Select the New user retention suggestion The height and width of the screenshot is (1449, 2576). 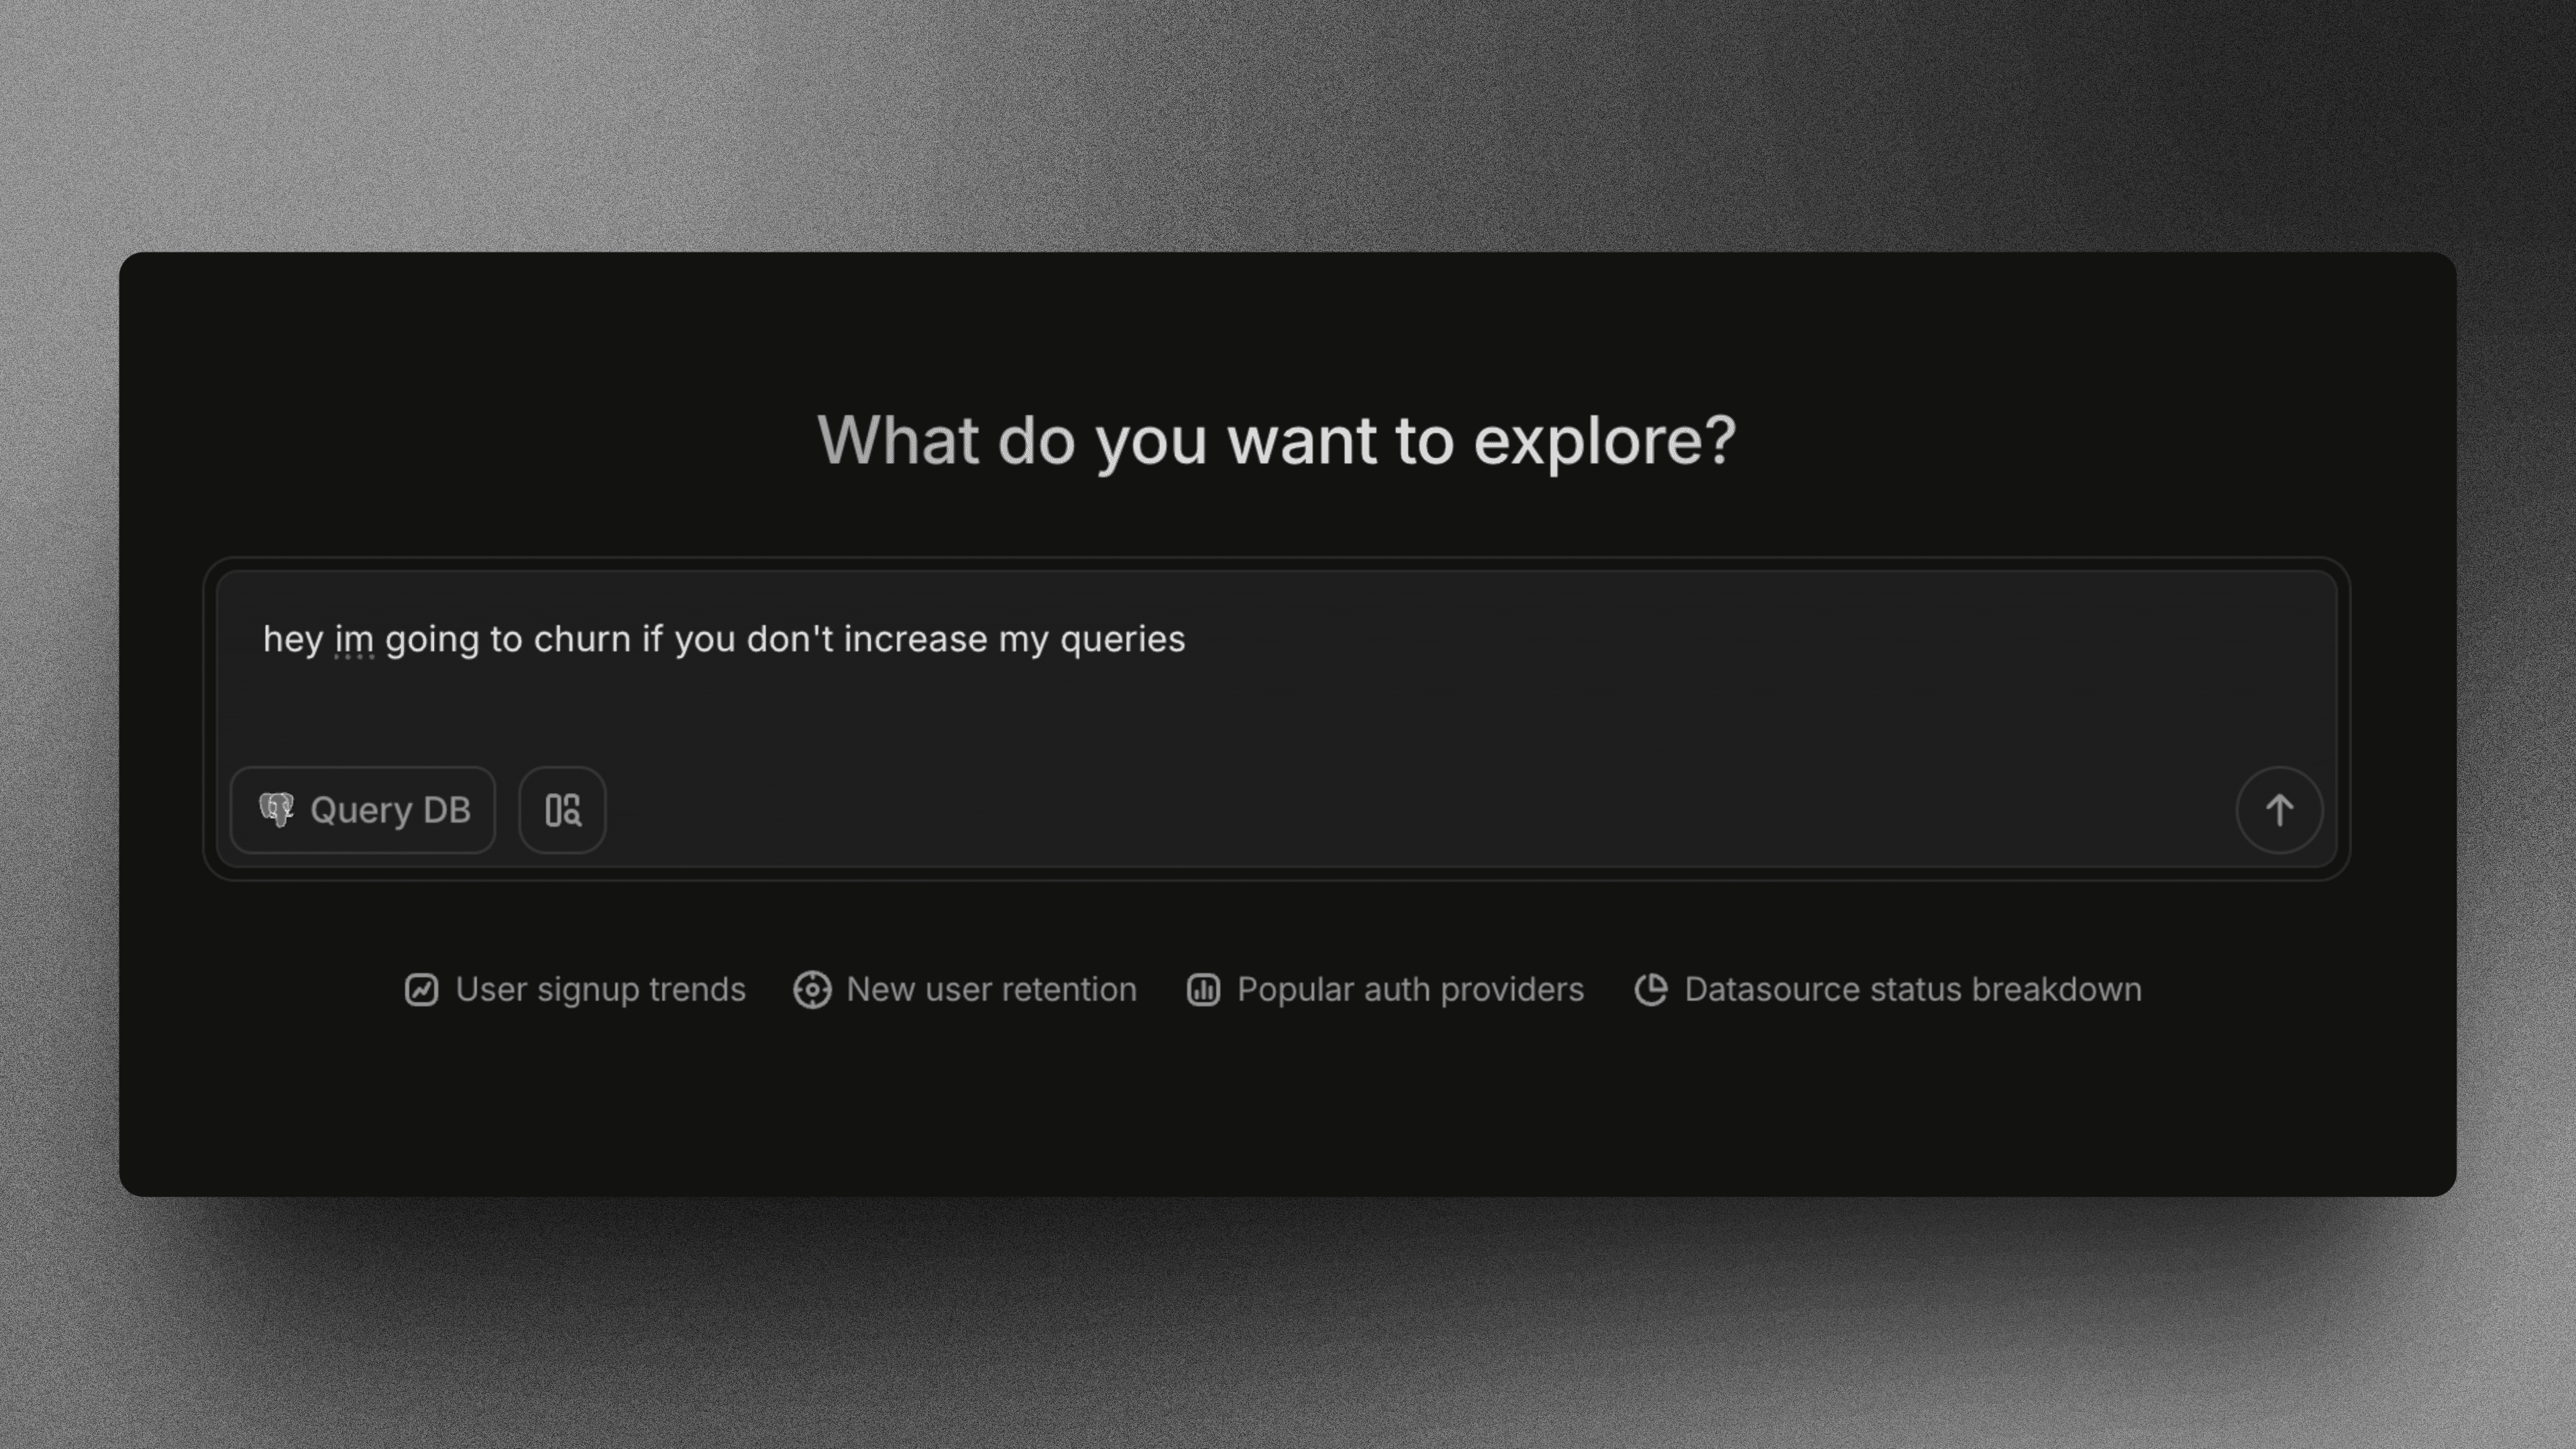[x=990, y=990]
